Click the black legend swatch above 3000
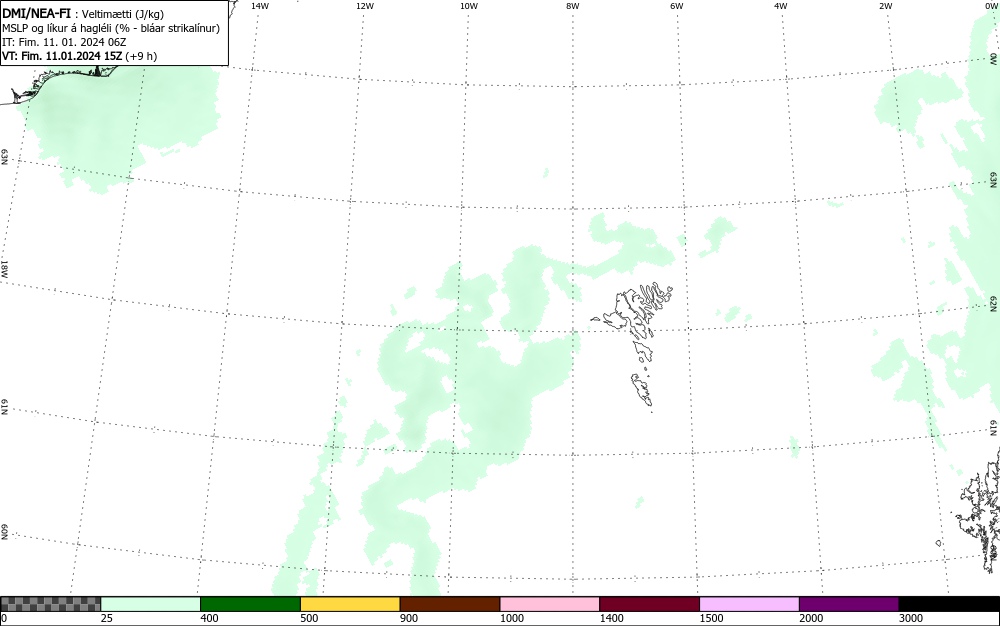Viewport: 1000px width, 626px height. pyautogui.click(x=949, y=604)
